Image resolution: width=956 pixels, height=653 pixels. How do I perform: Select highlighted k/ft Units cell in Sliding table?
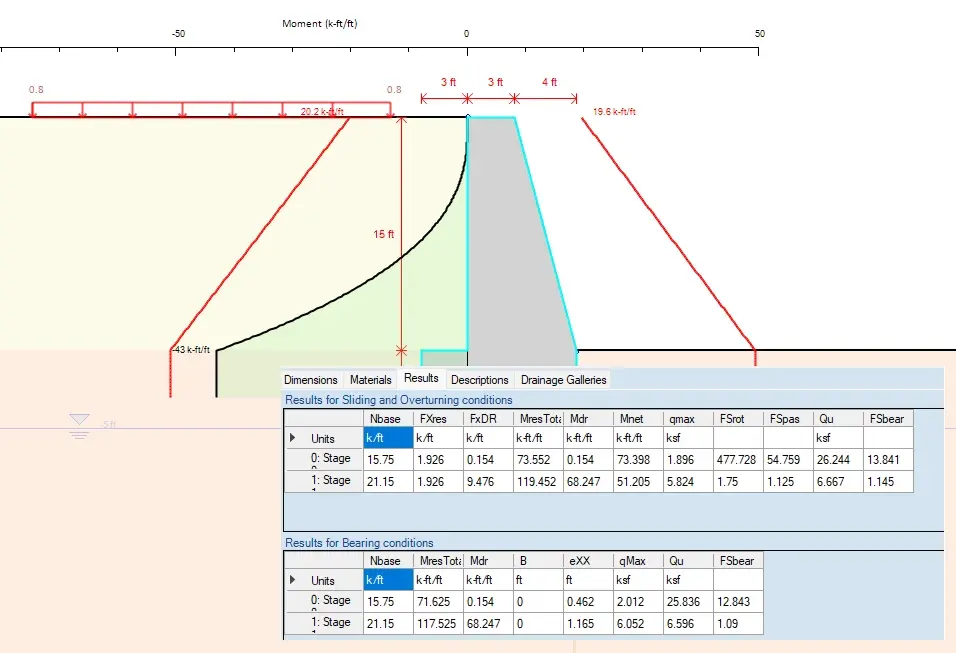(388, 438)
